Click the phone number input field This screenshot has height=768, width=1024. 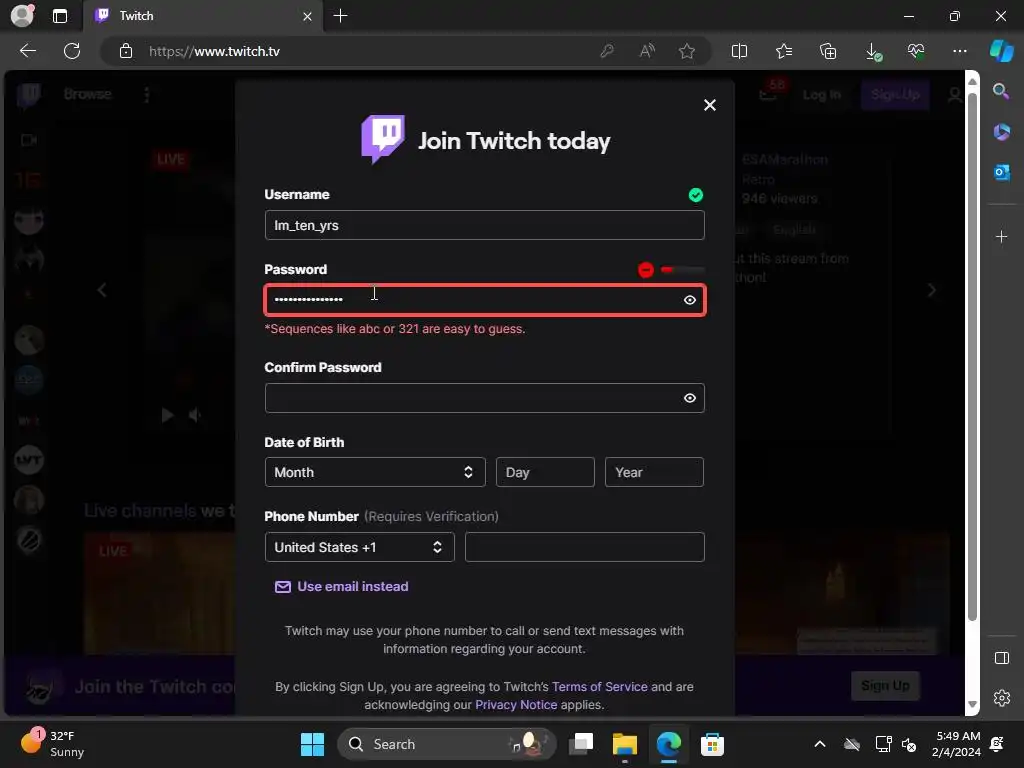(x=584, y=547)
